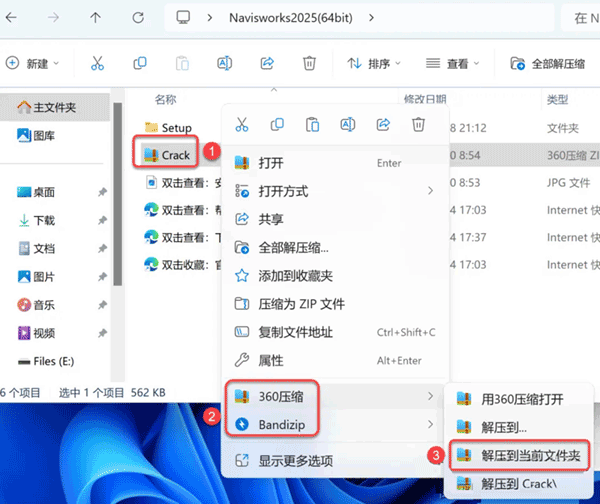Screen dimensions: 600x504
Task: Select the 双击收藏 shortcut file
Action: coord(183,264)
